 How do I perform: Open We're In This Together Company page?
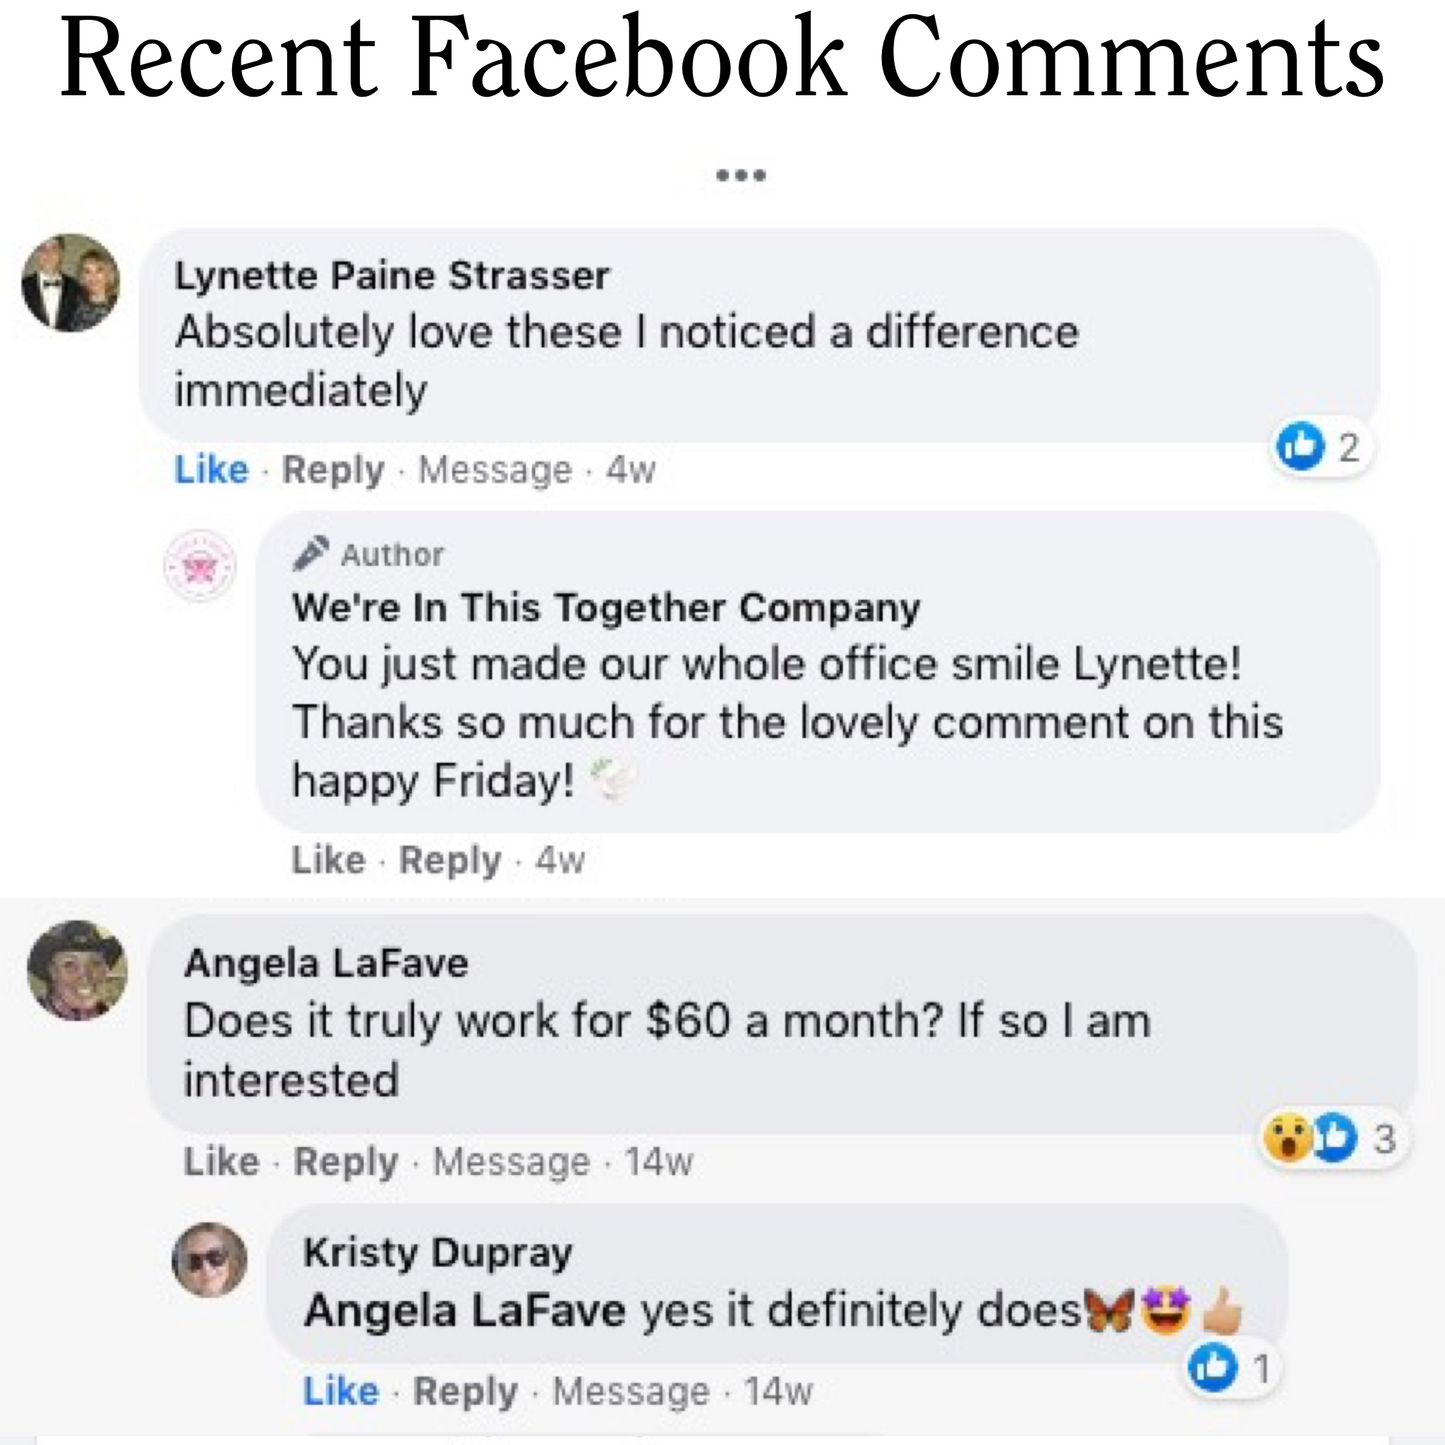[x=605, y=608]
